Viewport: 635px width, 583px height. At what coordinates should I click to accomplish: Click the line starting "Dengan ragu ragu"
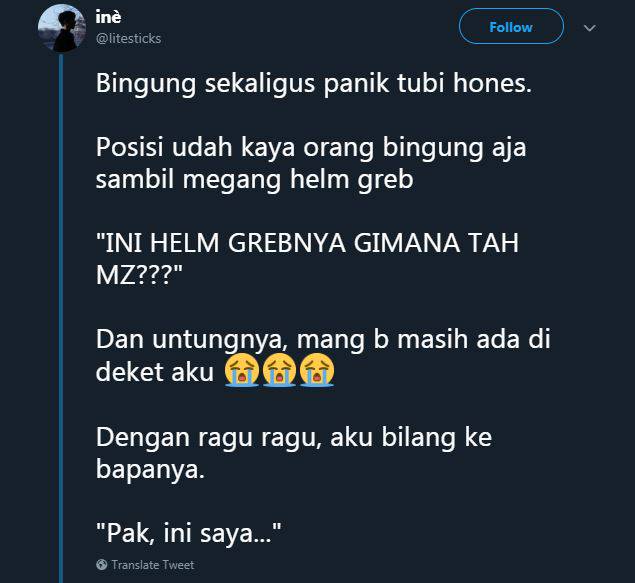pos(294,438)
